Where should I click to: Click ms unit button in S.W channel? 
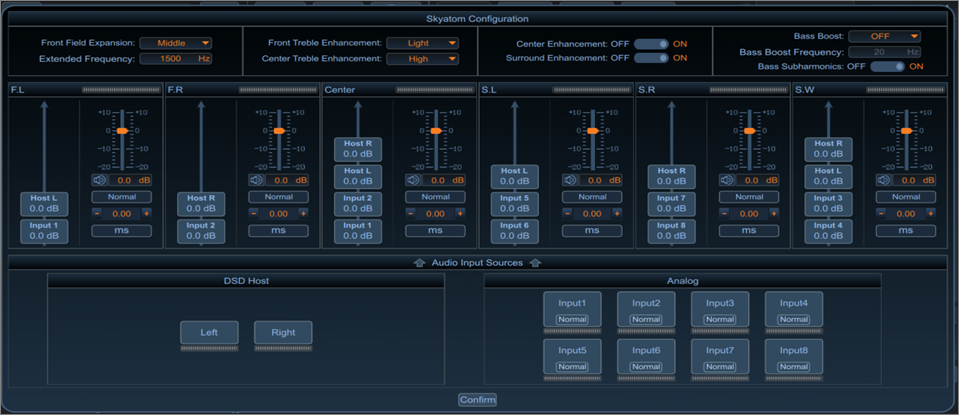[x=905, y=230]
